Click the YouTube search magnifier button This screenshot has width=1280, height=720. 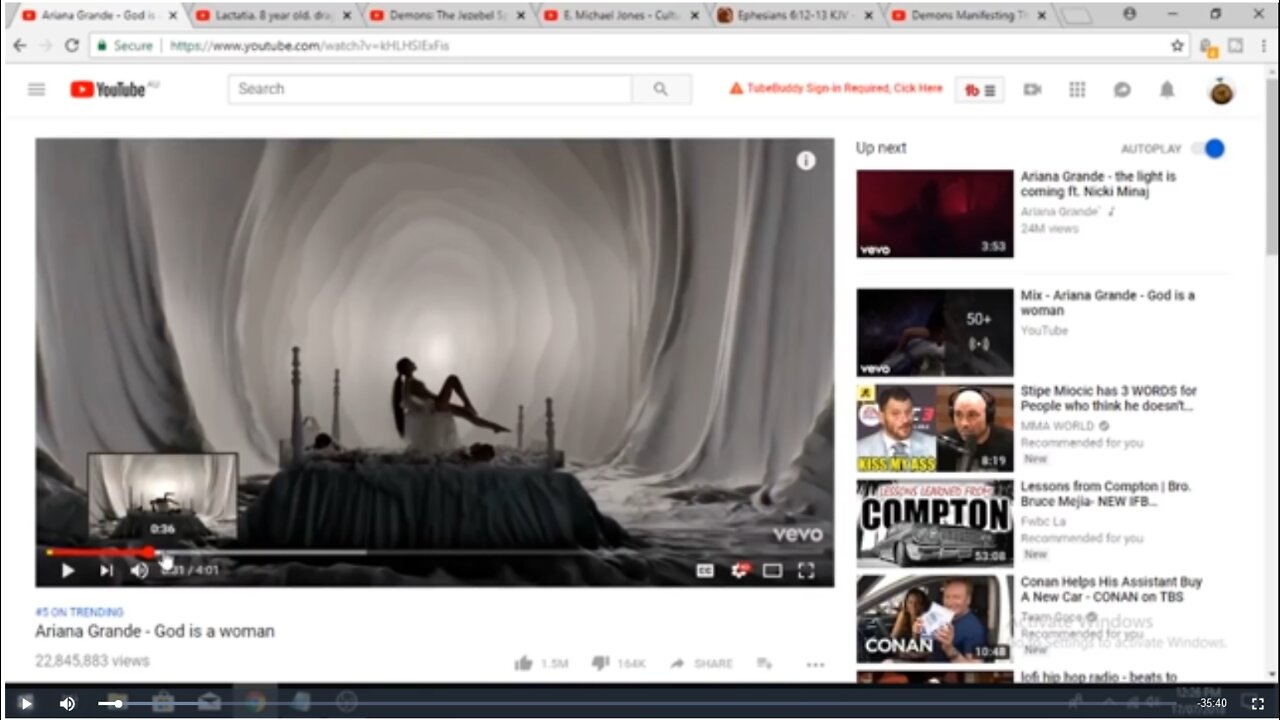pyautogui.click(x=661, y=89)
